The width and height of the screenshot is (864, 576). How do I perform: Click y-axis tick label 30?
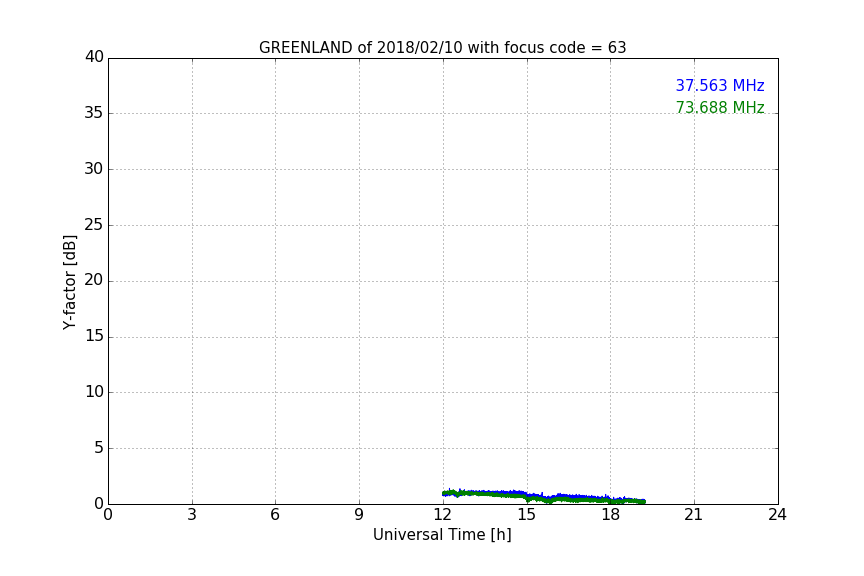coord(94,169)
